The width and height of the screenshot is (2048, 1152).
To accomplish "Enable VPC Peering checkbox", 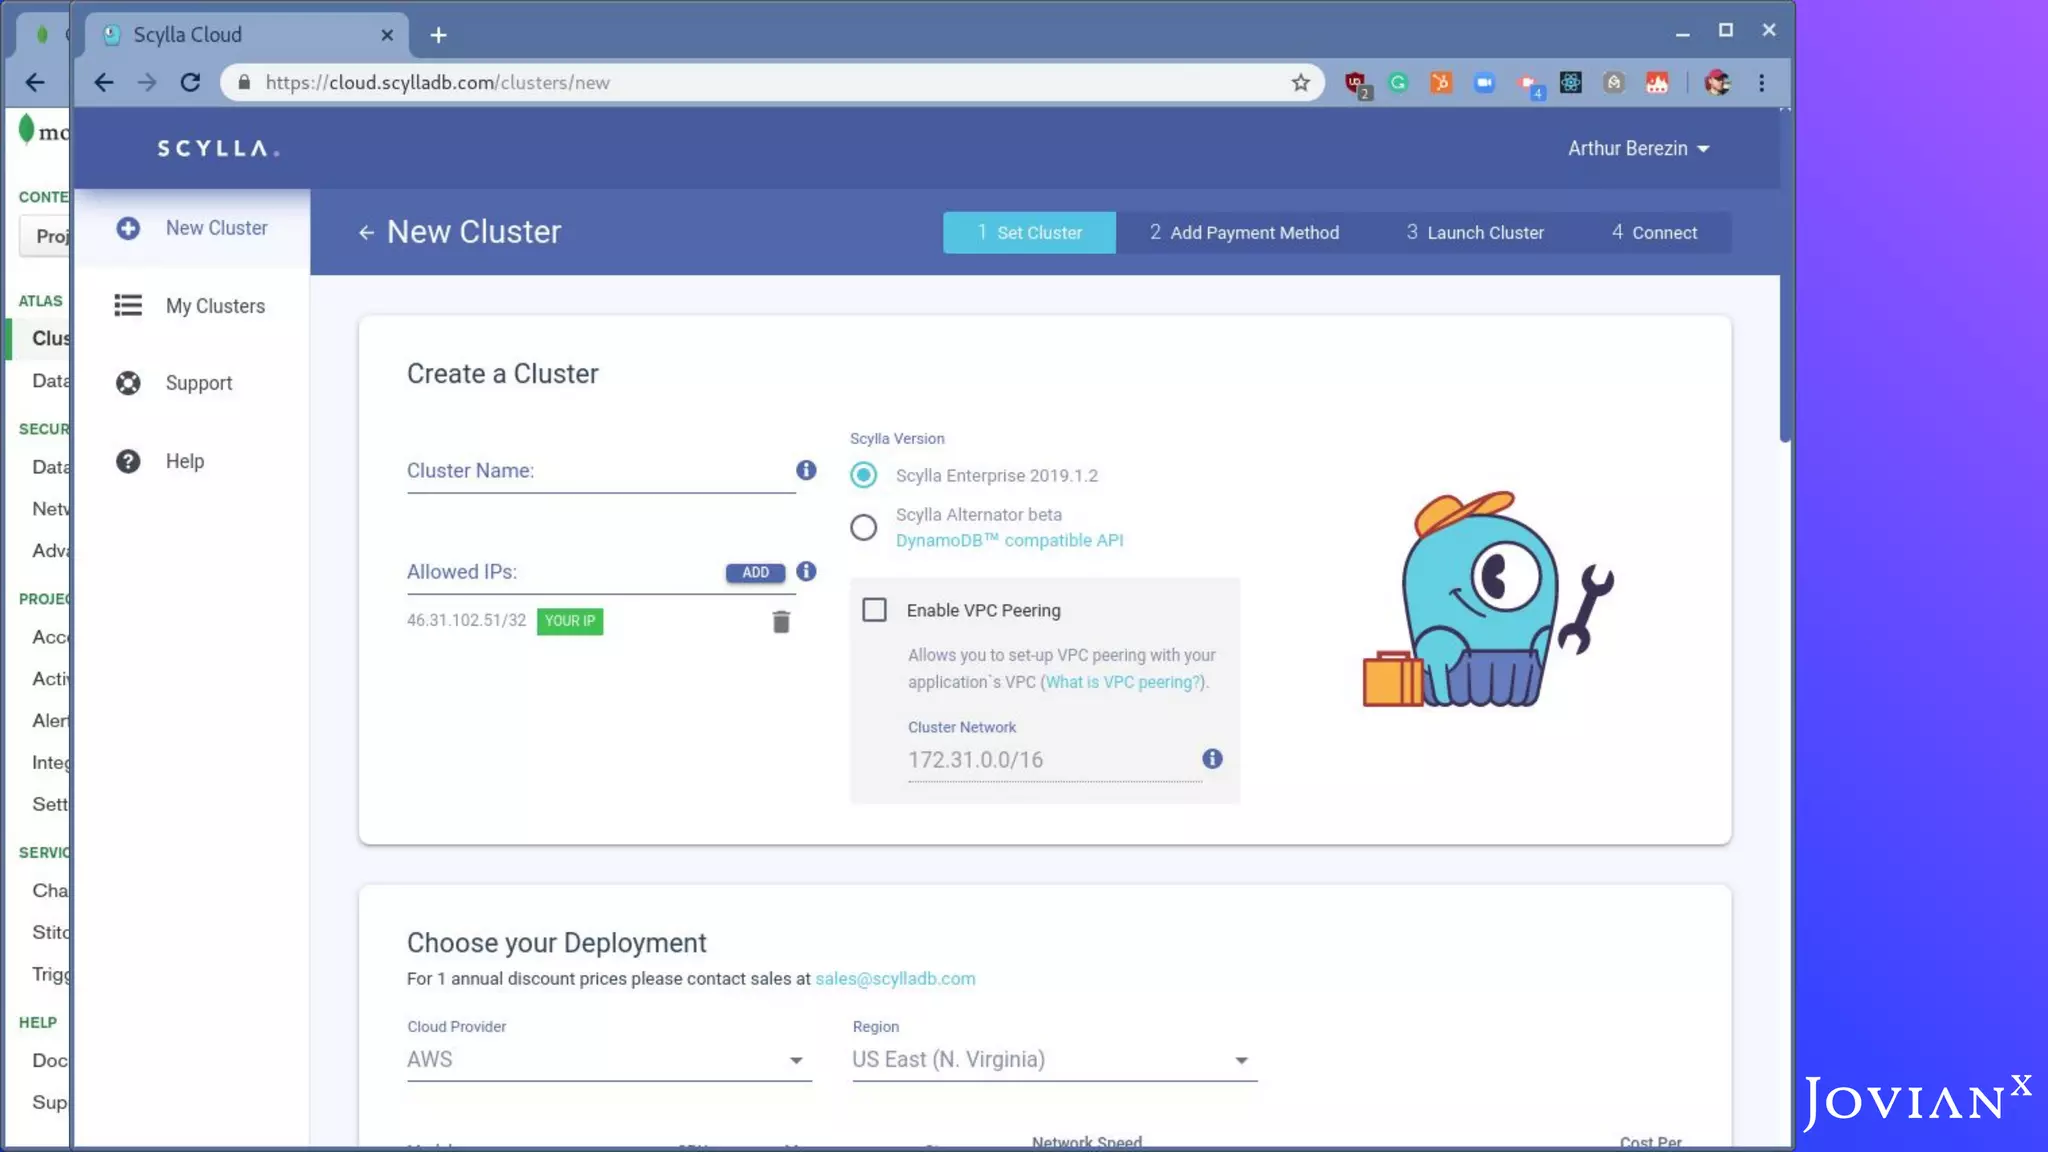I will (x=875, y=610).
